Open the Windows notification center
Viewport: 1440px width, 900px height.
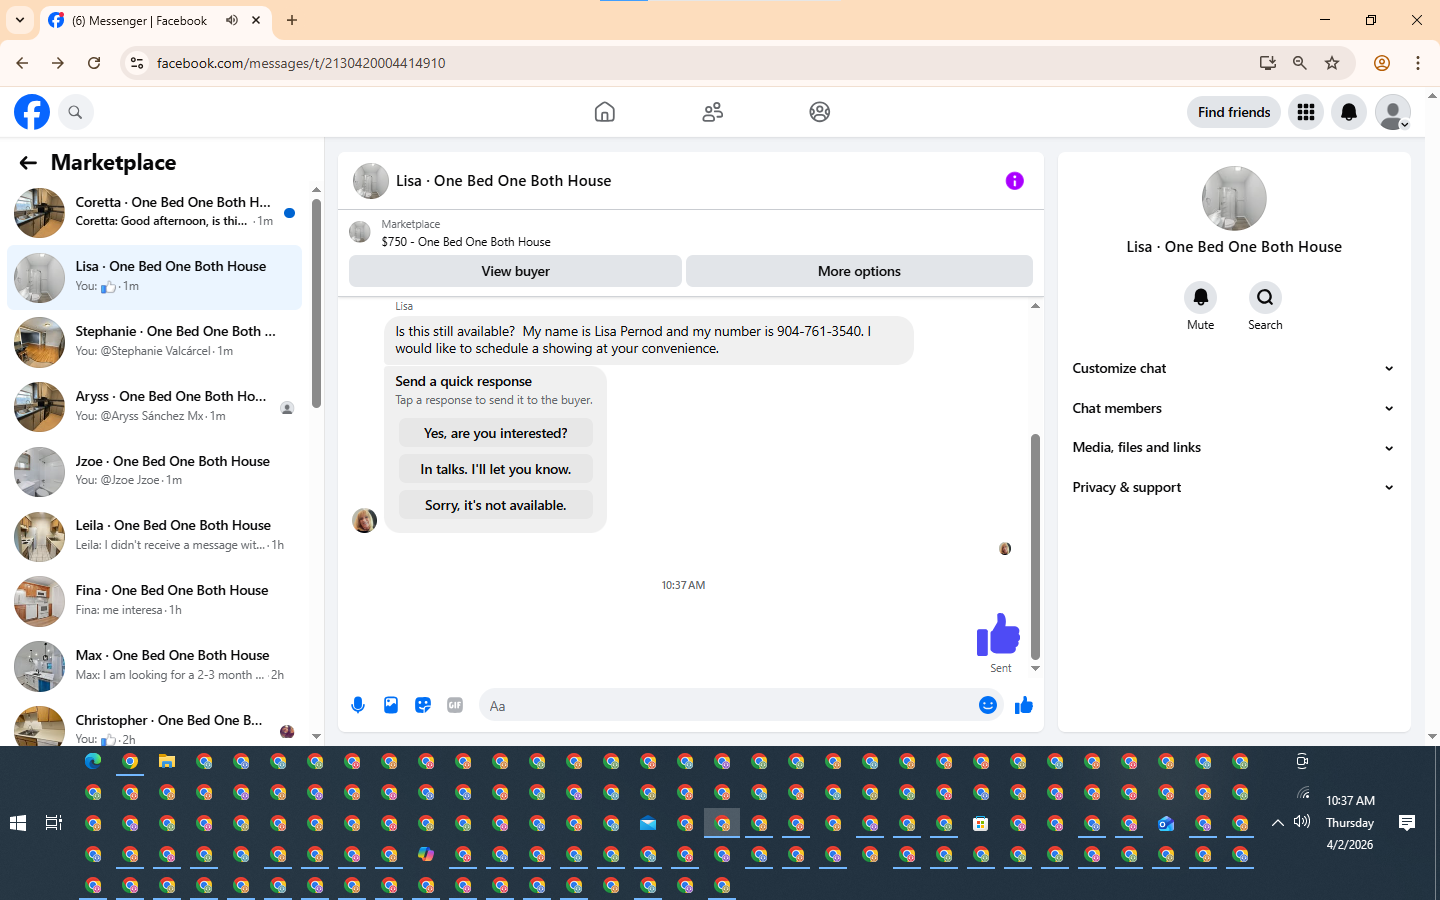[1407, 823]
